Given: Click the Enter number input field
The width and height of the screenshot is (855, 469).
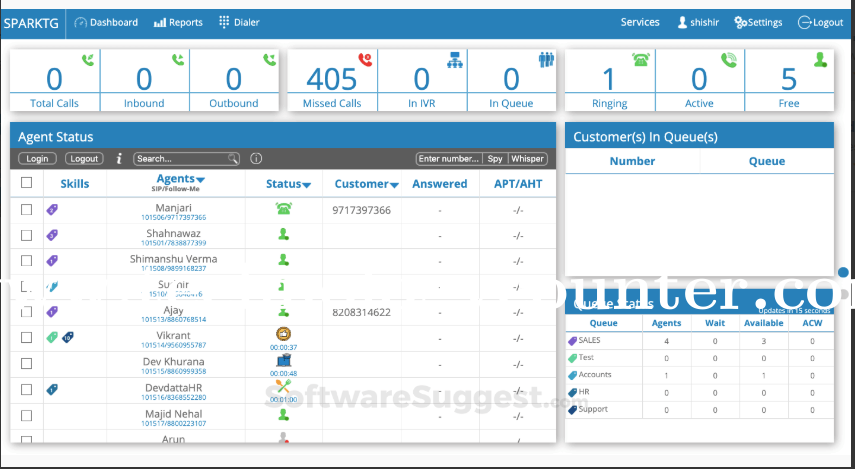Looking at the screenshot, I should pyautogui.click(x=449, y=159).
